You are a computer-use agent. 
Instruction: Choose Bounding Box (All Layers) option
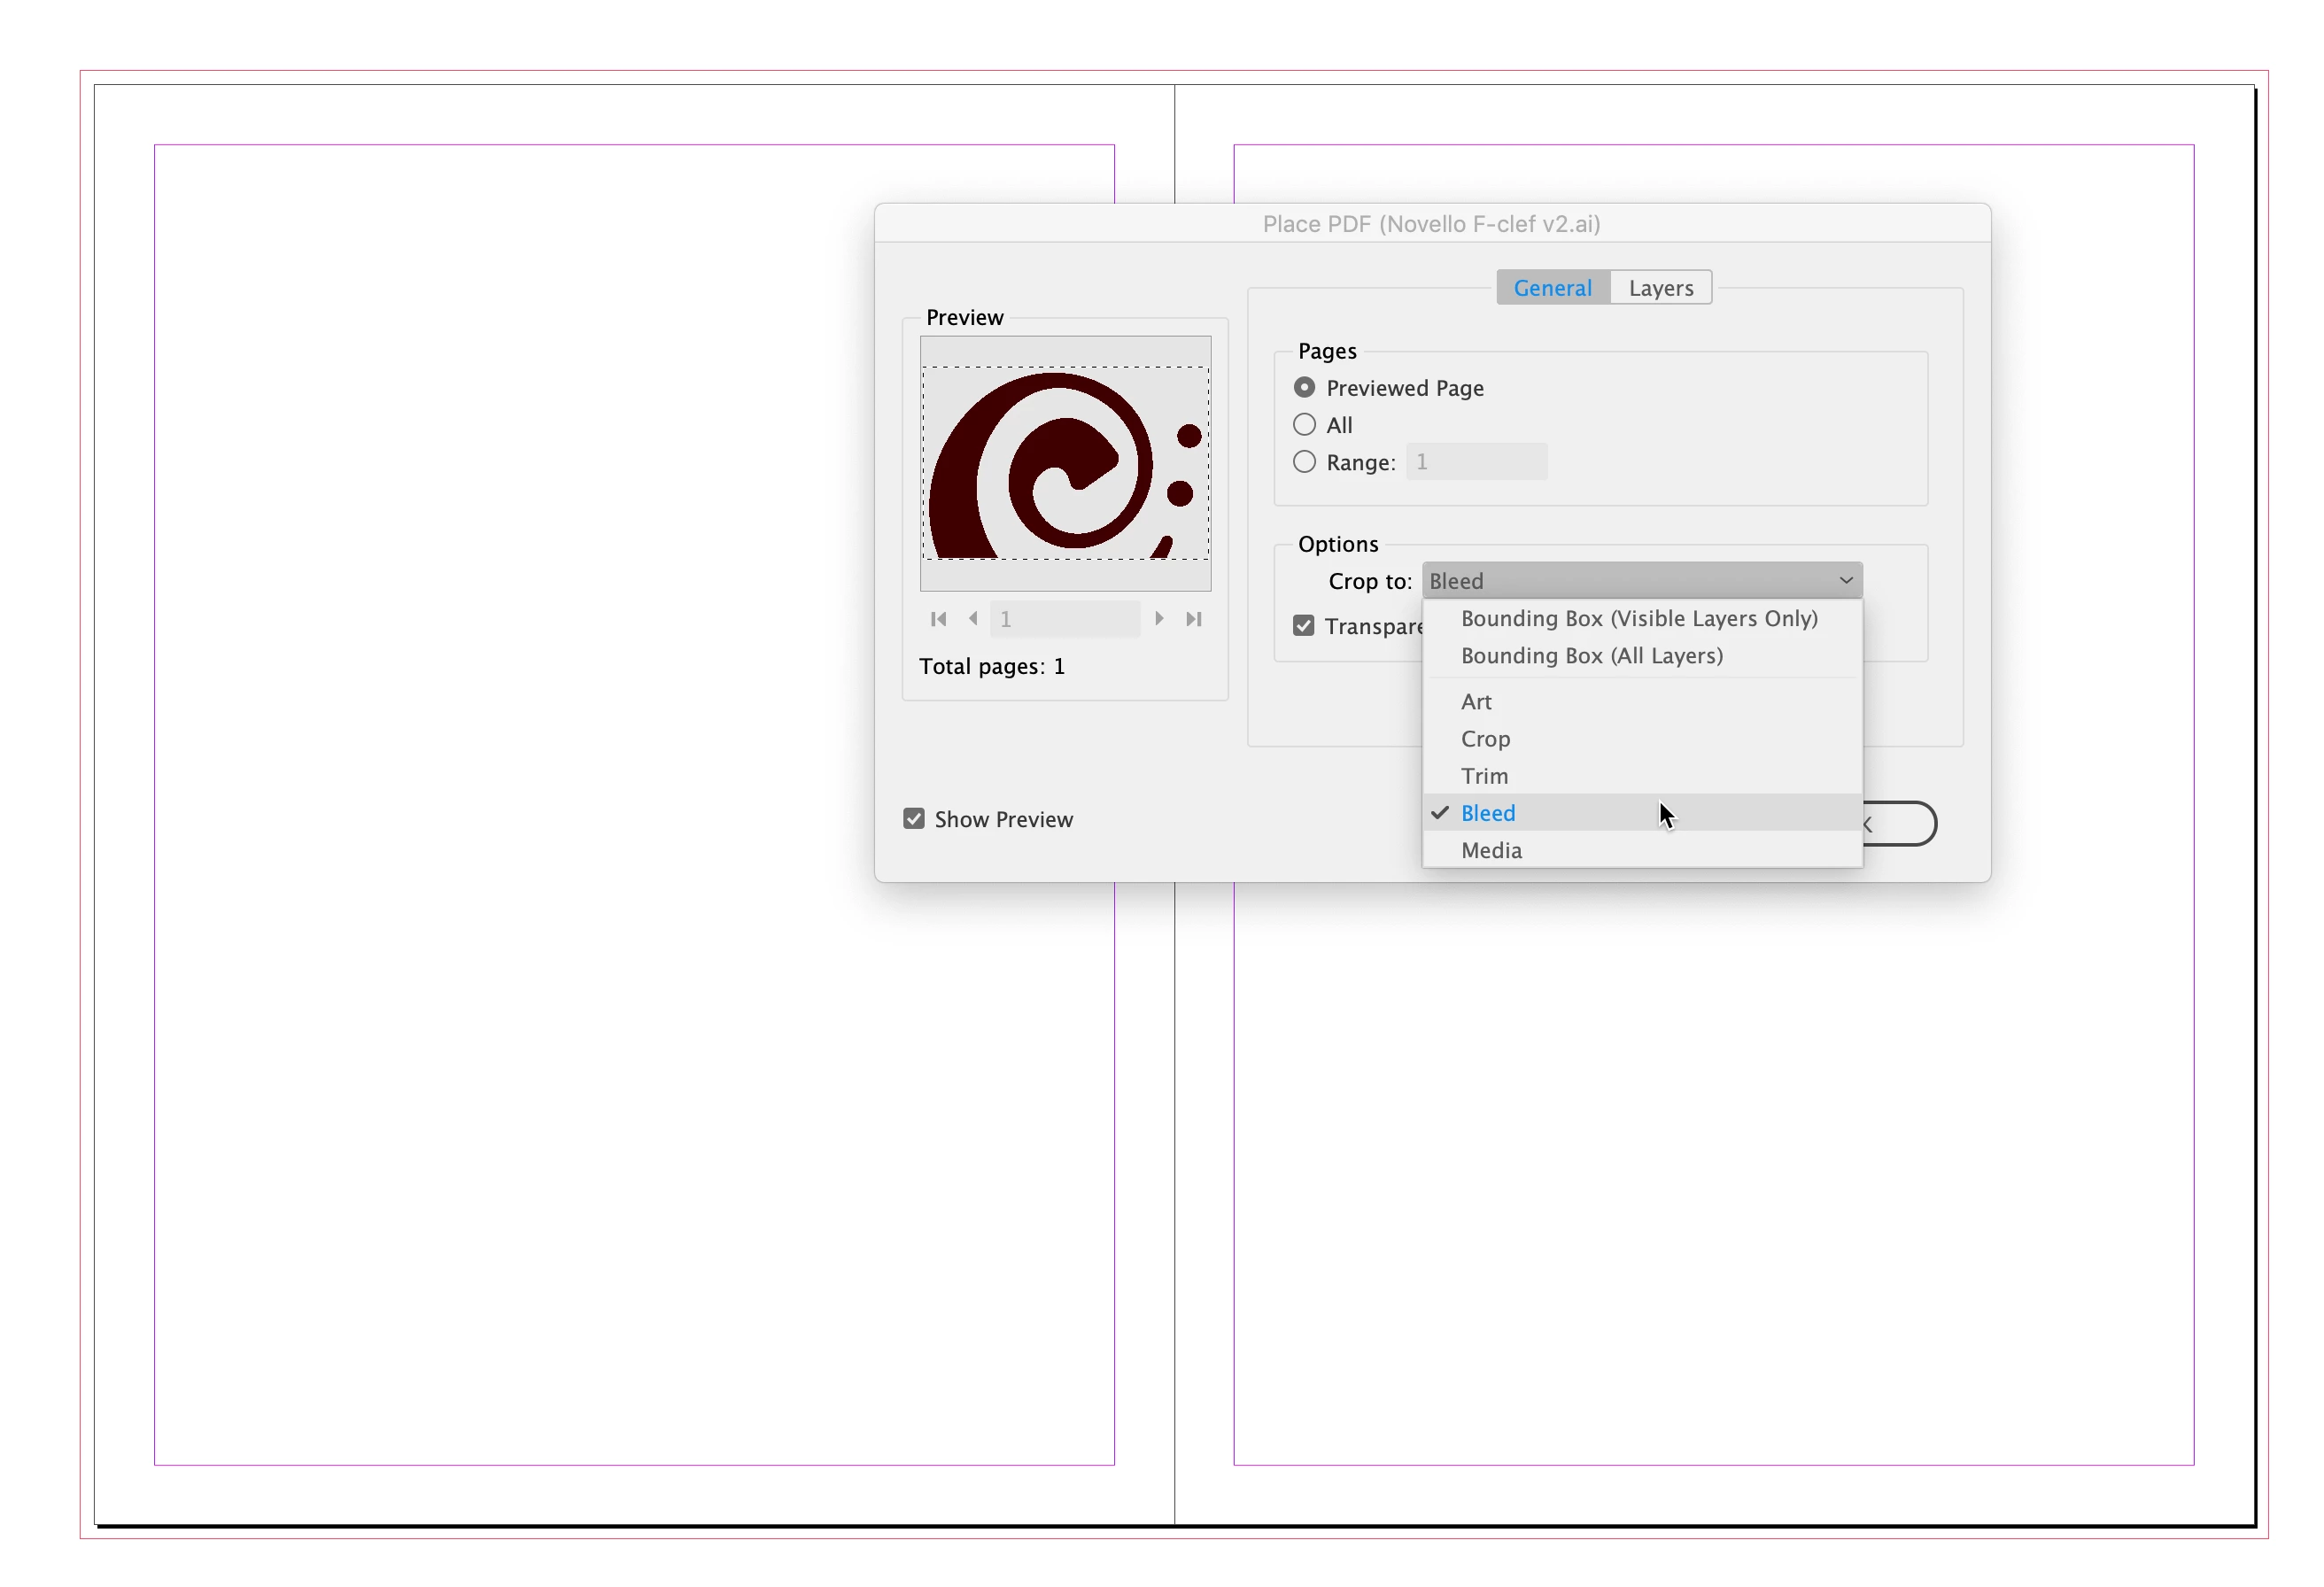[x=1591, y=655]
